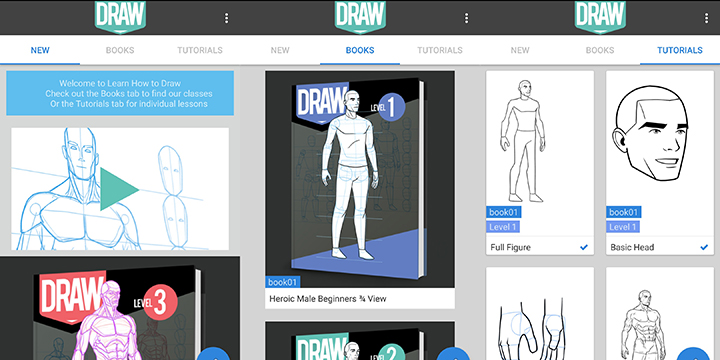Click the book01 tag under the Level 1 cover
The image size is (720, 360).
coord(283,282)
